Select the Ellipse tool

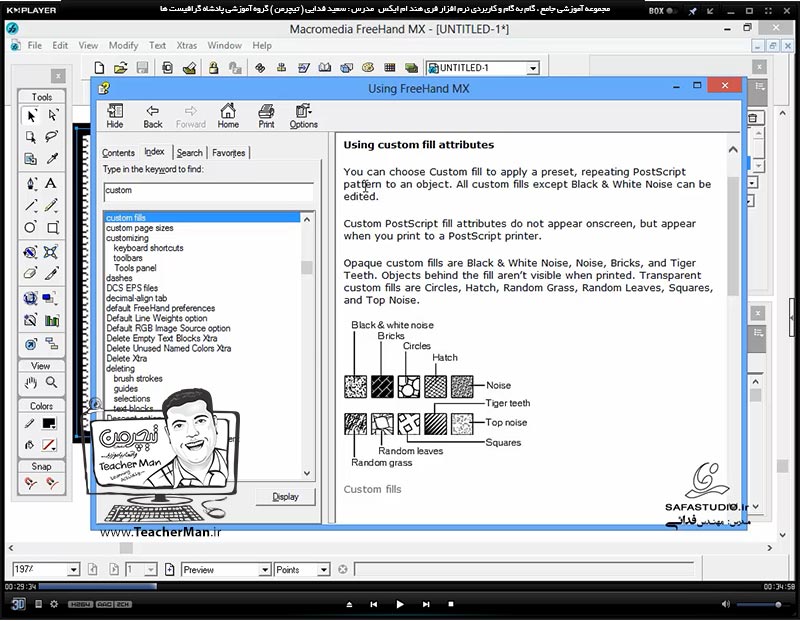tap(31, 227)
